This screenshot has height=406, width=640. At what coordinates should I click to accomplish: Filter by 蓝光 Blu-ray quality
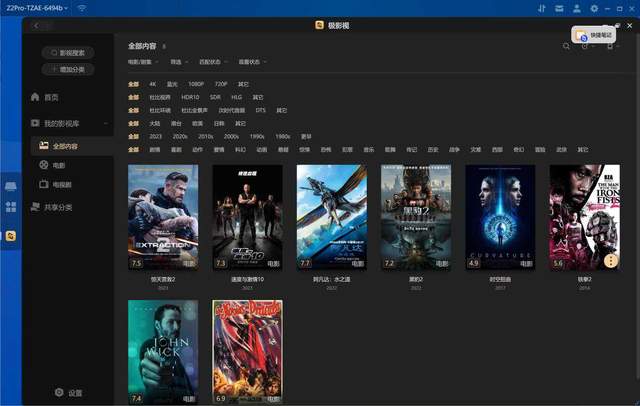pos(172,84)
